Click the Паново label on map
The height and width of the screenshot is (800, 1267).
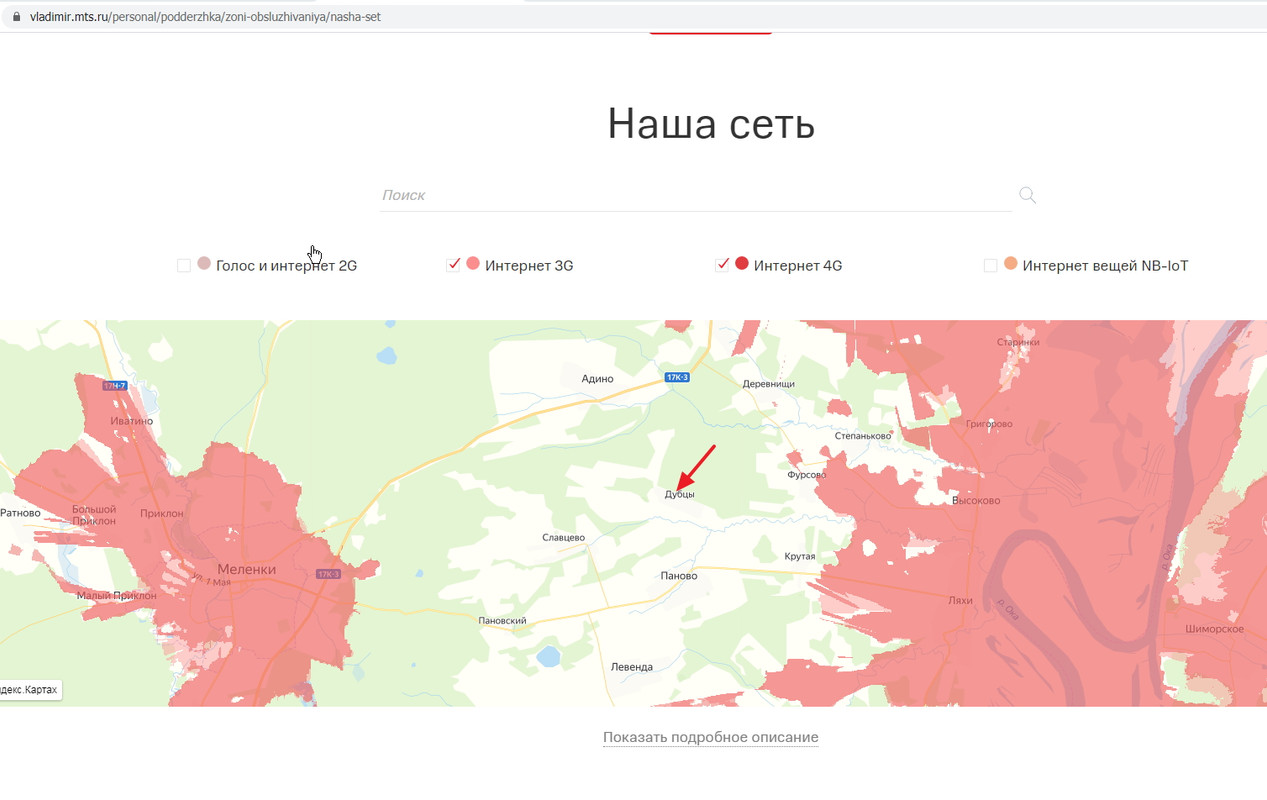(x=679, y=576)
